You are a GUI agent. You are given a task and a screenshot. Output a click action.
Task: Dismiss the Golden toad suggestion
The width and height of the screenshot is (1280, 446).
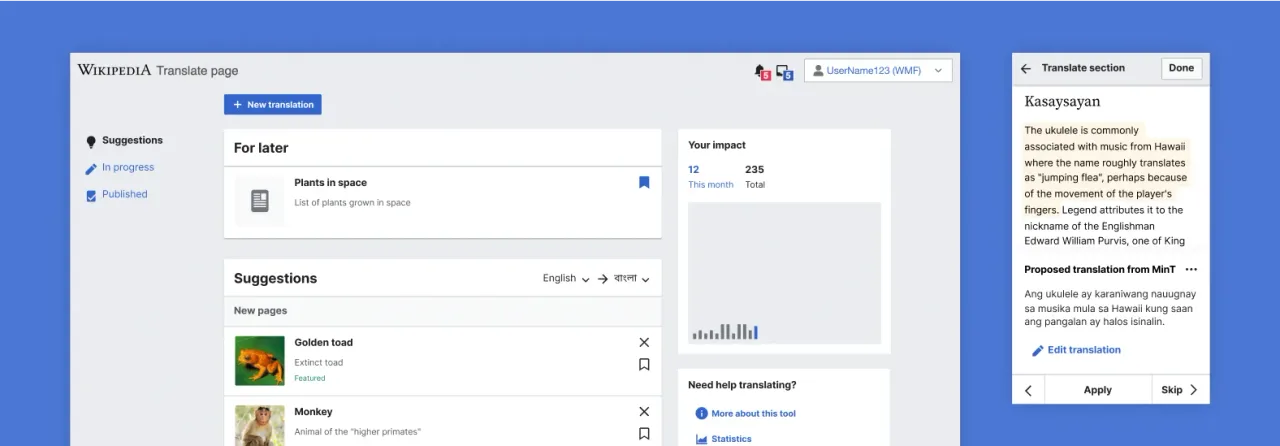coord(644,342)
